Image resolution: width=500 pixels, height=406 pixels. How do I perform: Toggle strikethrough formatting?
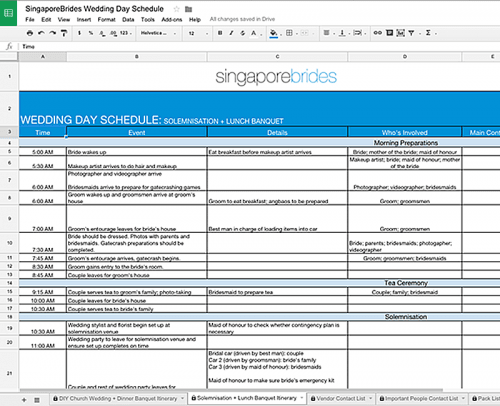click(243, 33)
